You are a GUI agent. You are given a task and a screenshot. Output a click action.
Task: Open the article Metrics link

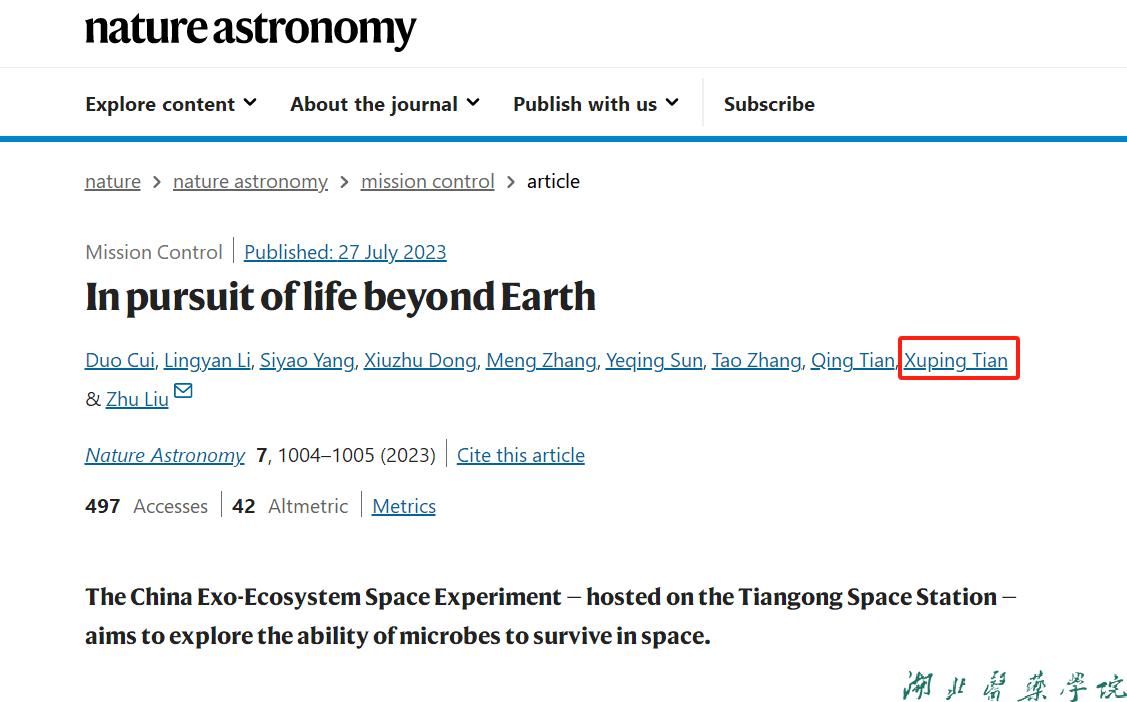click(x=404, y=506)
